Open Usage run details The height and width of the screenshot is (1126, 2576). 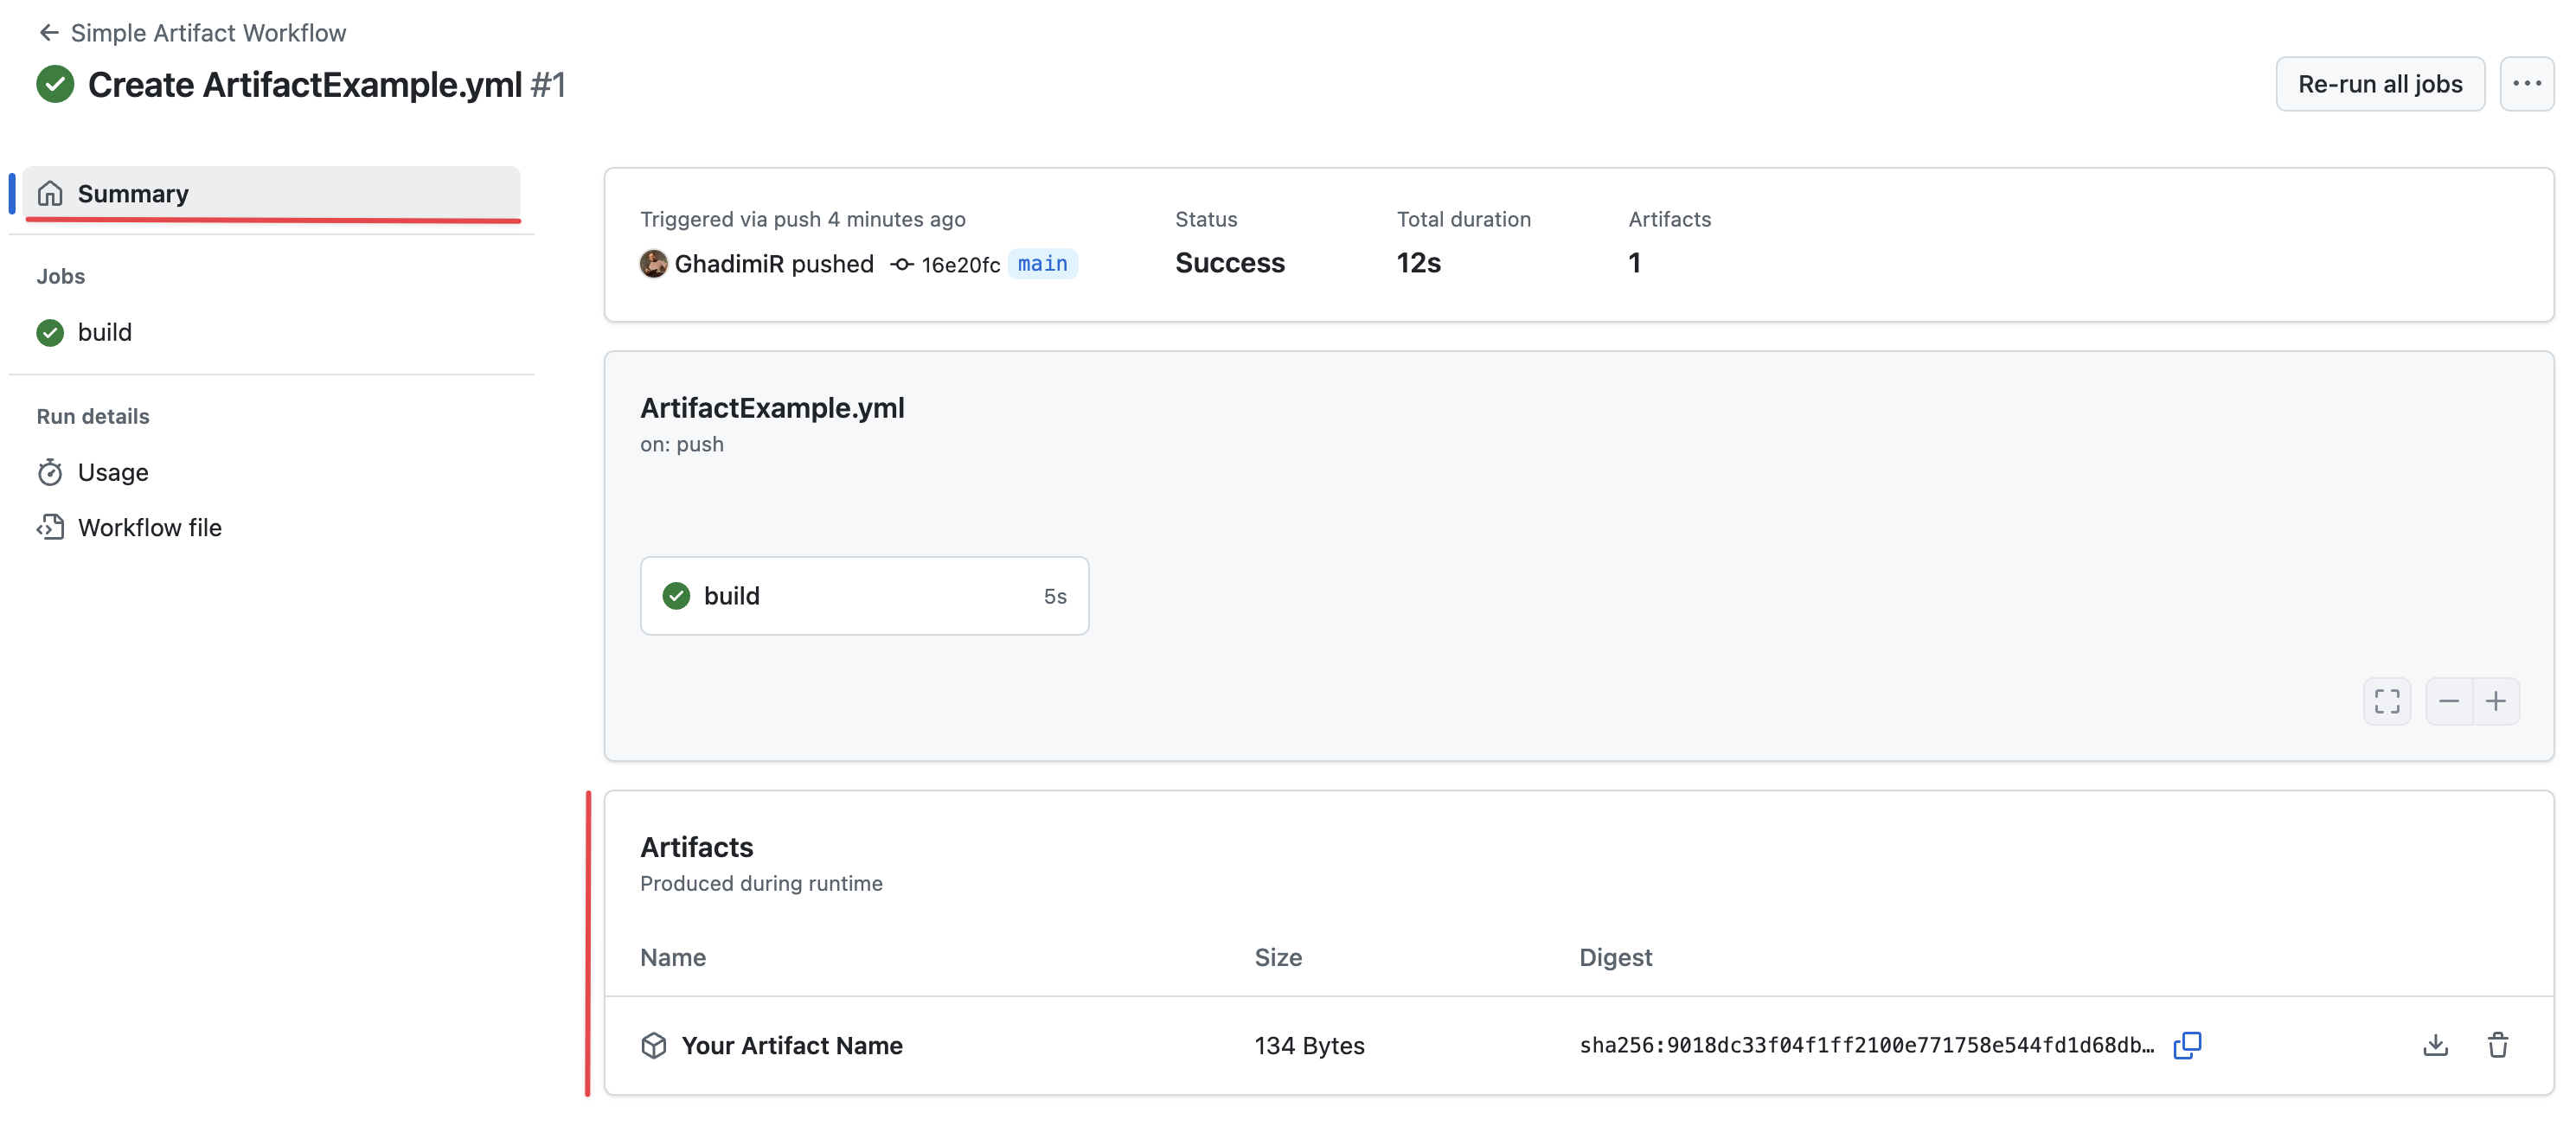tap(112, 472)
